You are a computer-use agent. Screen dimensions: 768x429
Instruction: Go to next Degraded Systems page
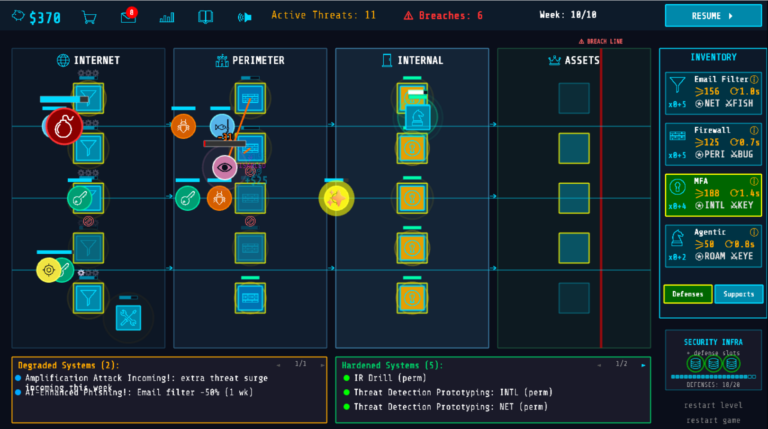tap(322, 365)
